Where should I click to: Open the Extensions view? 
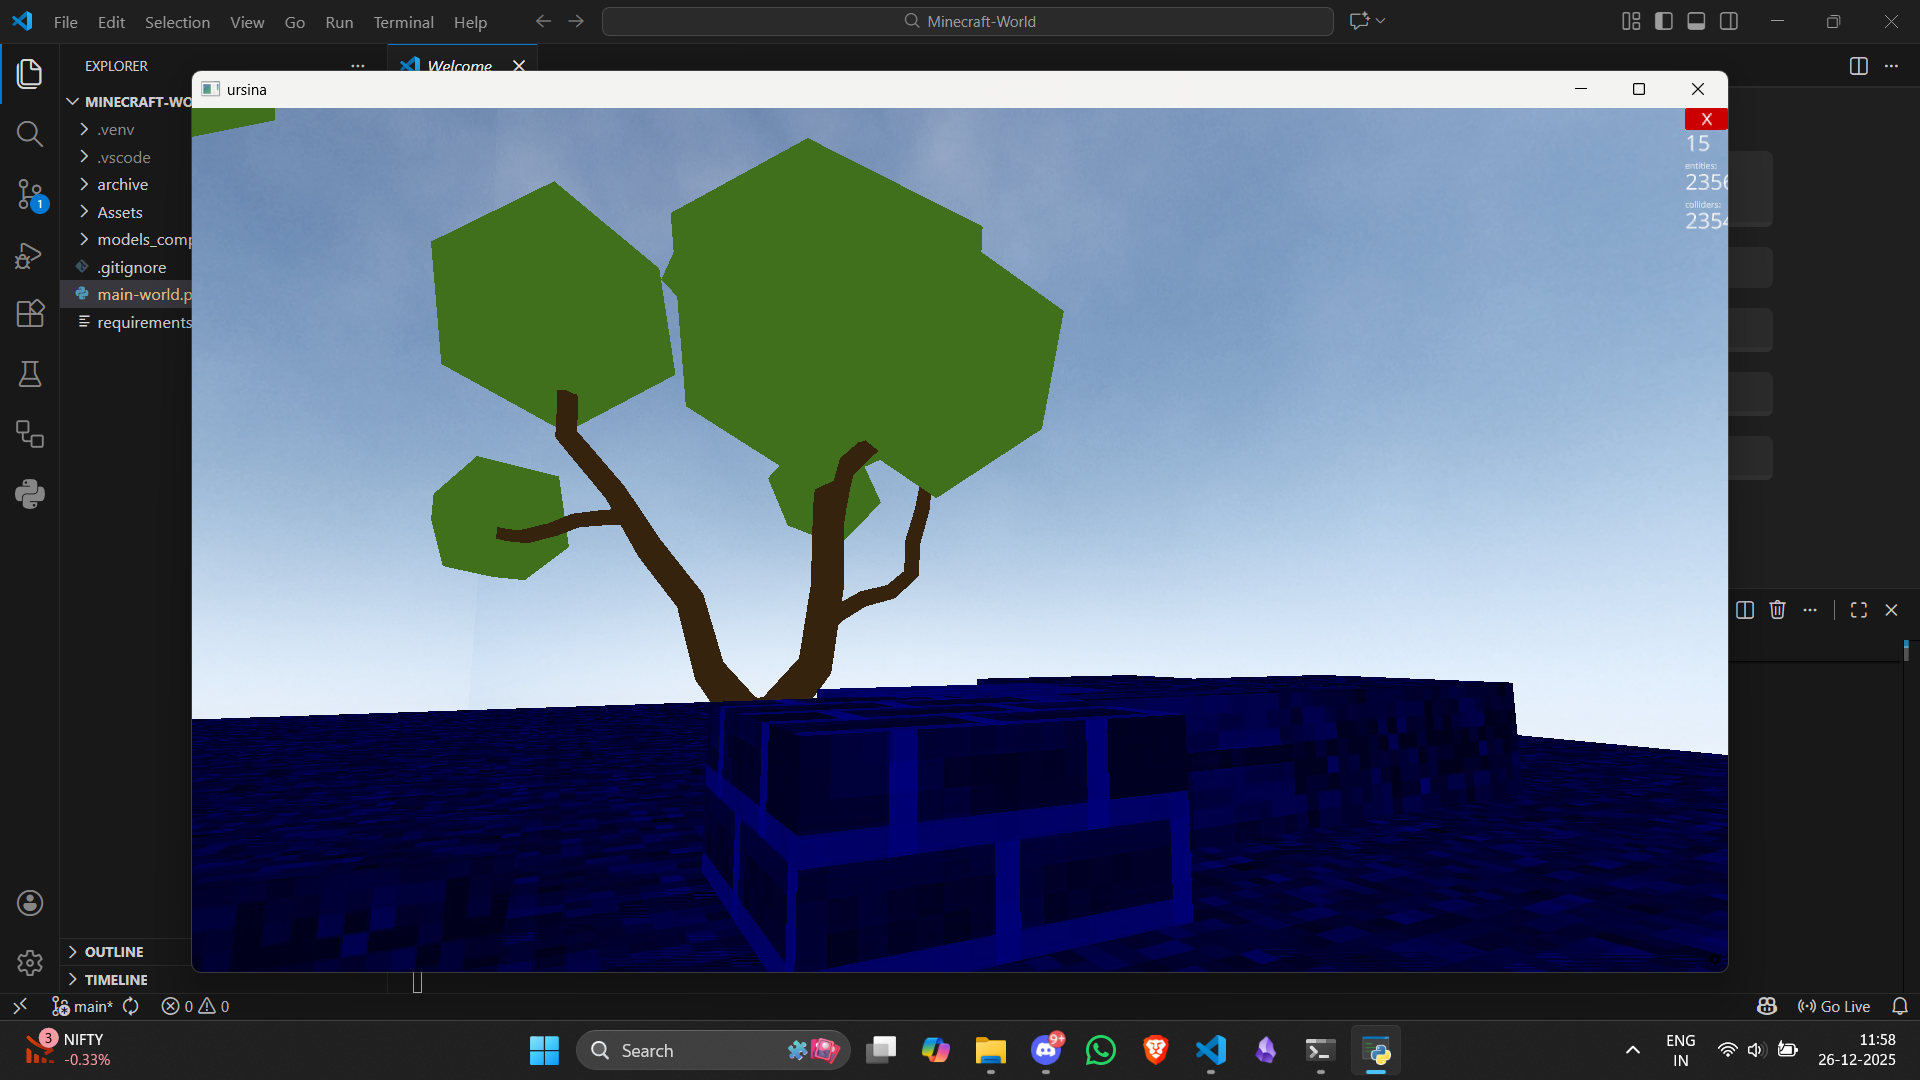tap(30, 314)
